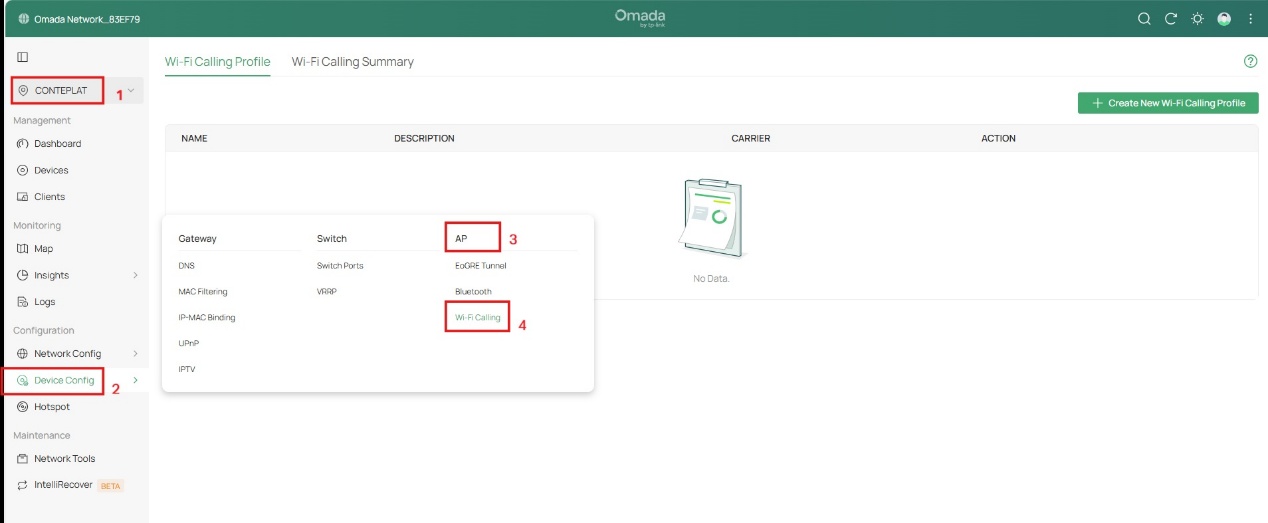Expand the Insights submenu chevron

(135, 275)
